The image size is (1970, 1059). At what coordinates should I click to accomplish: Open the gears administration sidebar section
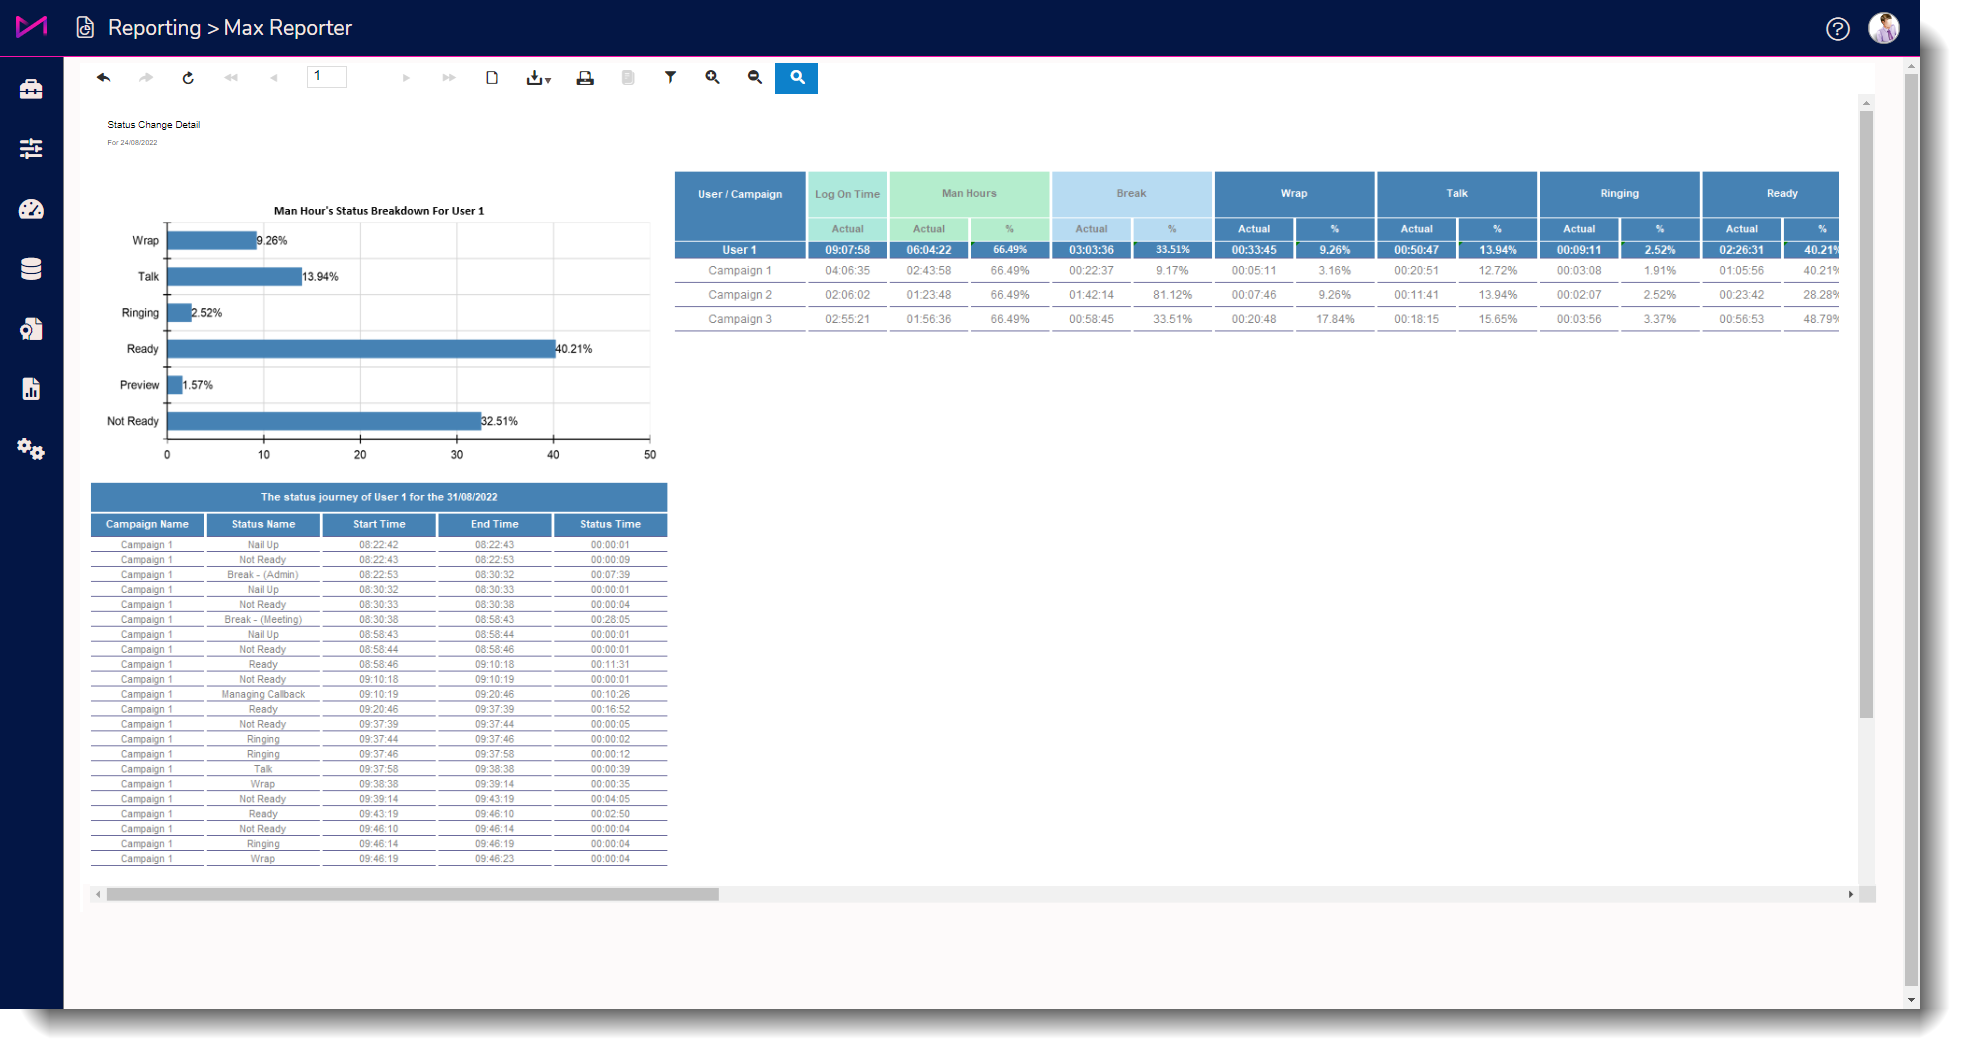[31, 449]
